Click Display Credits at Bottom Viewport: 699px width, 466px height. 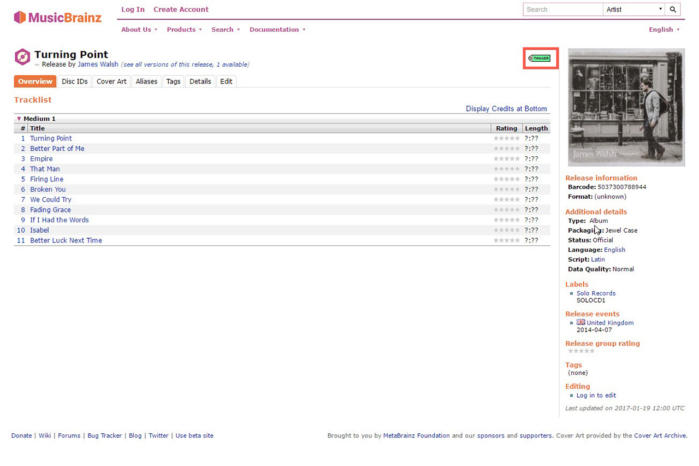pyautogui.click(x=506, y=109)
